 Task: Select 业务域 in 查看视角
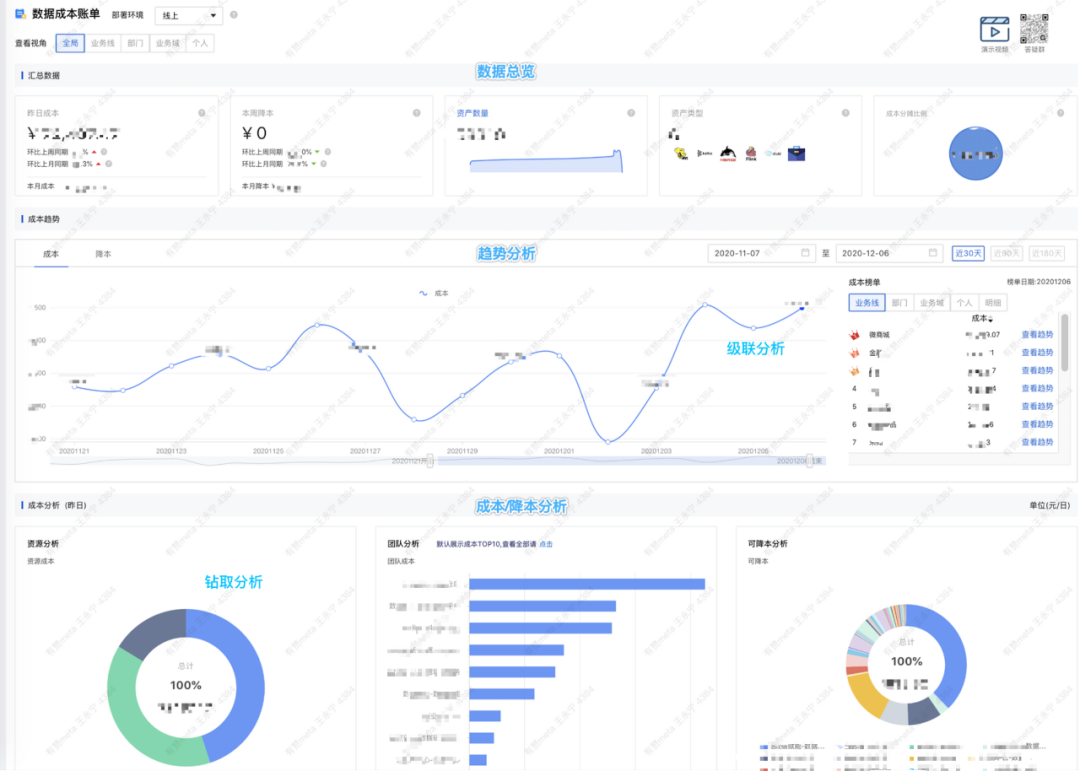point(167,43)
